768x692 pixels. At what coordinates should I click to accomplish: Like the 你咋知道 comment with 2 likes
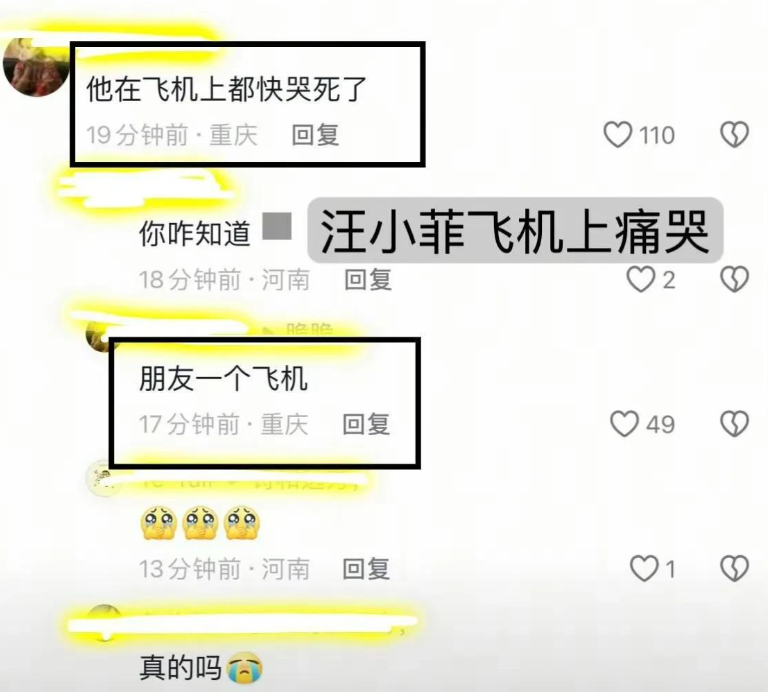[641, 279]
